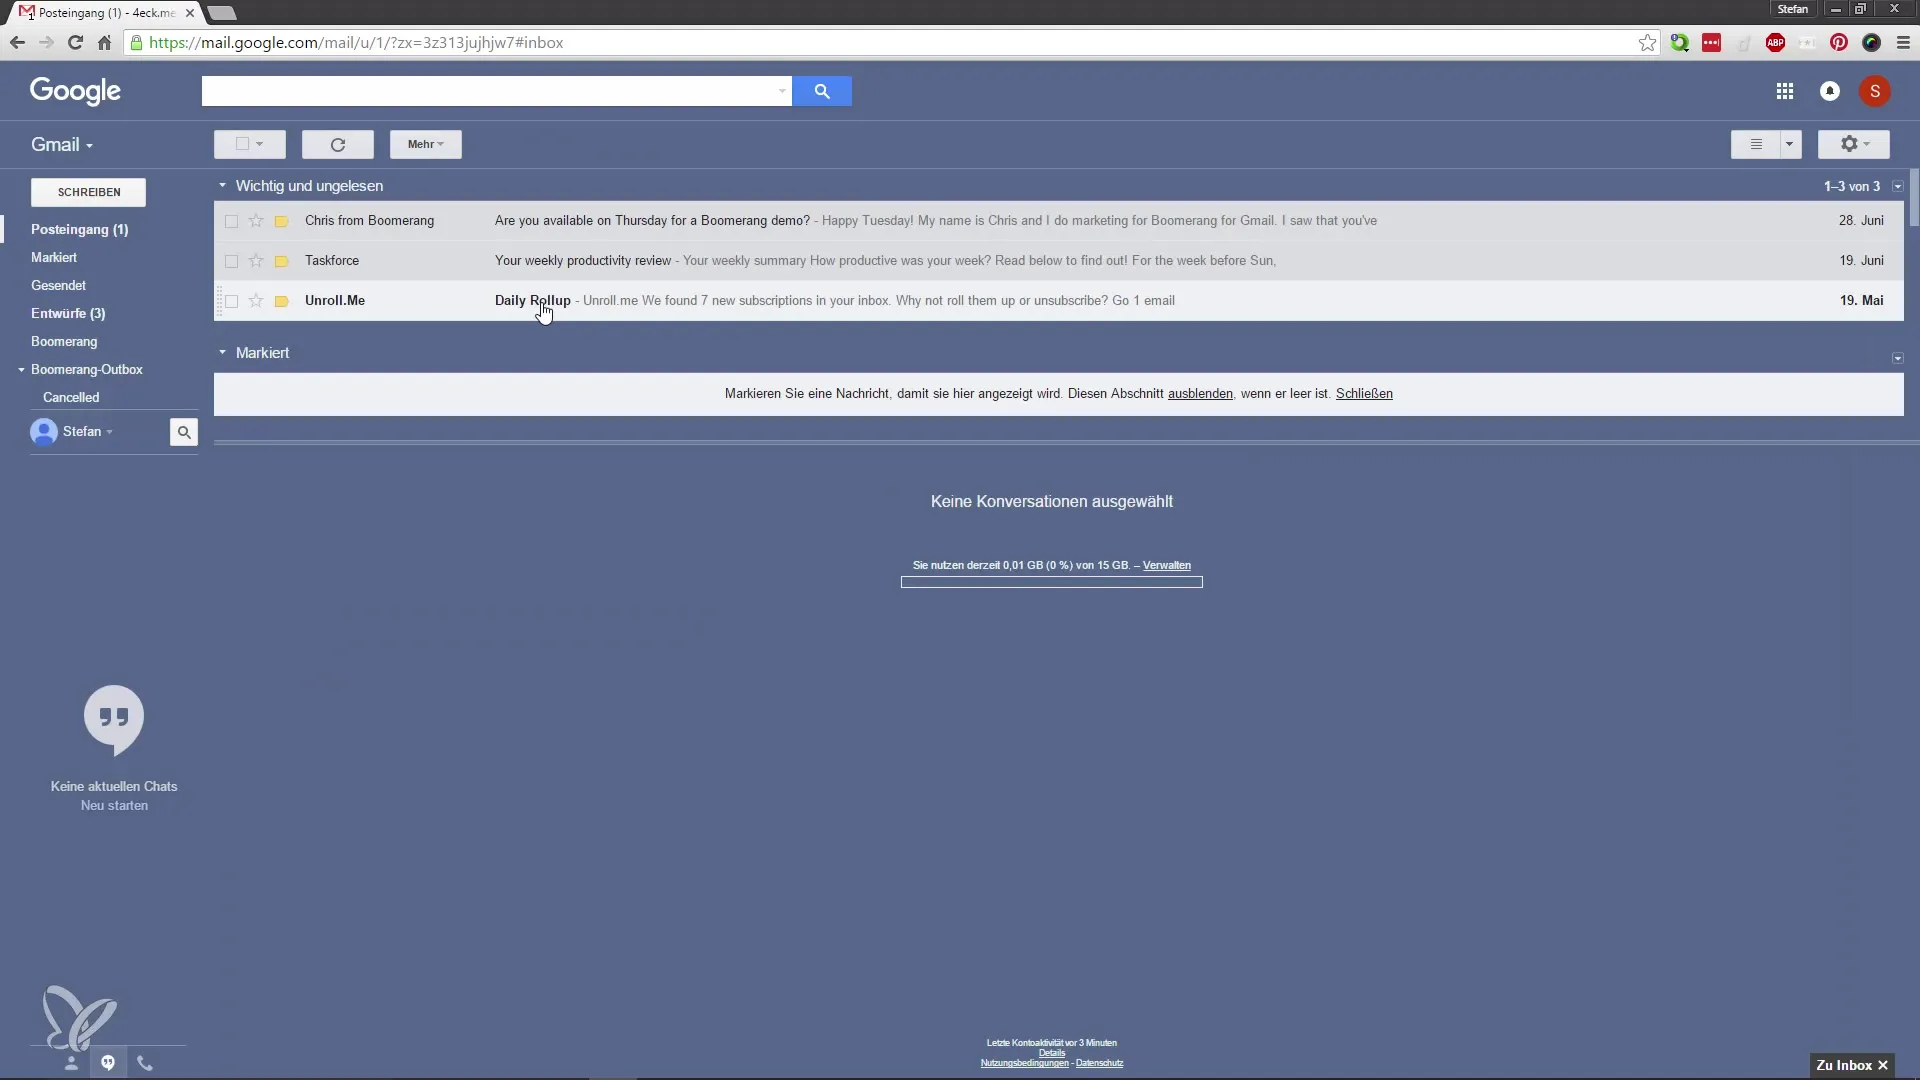This screenshot has height=1080, width=1920.
Task: Tick the checkbox for Taskforce email
Action: [231, 261]
